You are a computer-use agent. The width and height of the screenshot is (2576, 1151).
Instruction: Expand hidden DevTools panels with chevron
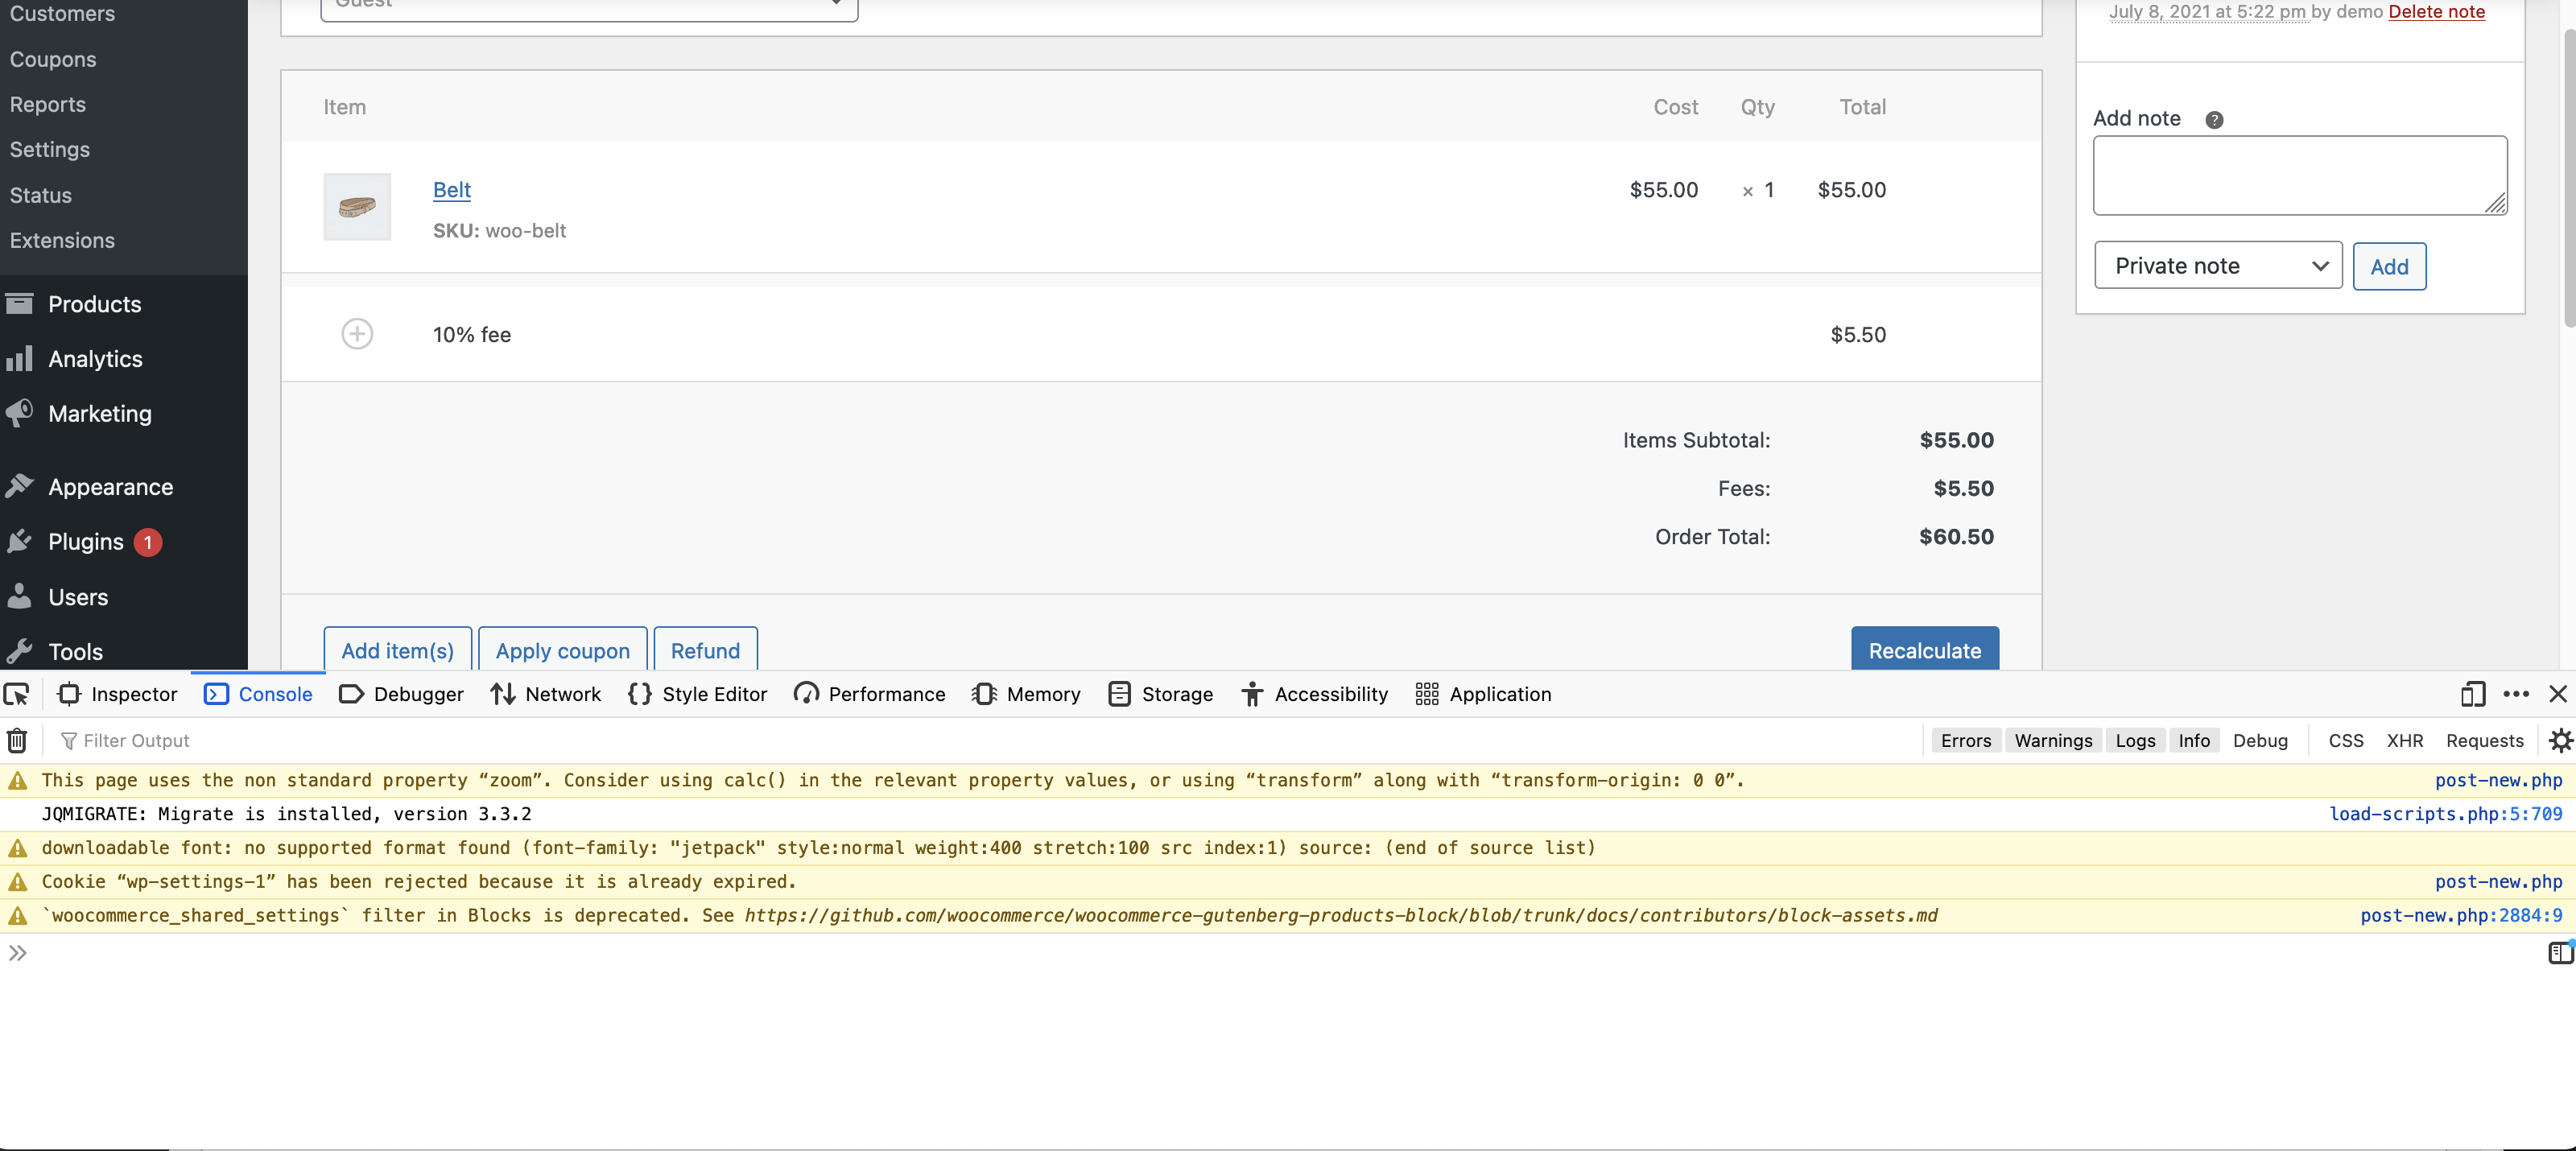click(17, 953)
